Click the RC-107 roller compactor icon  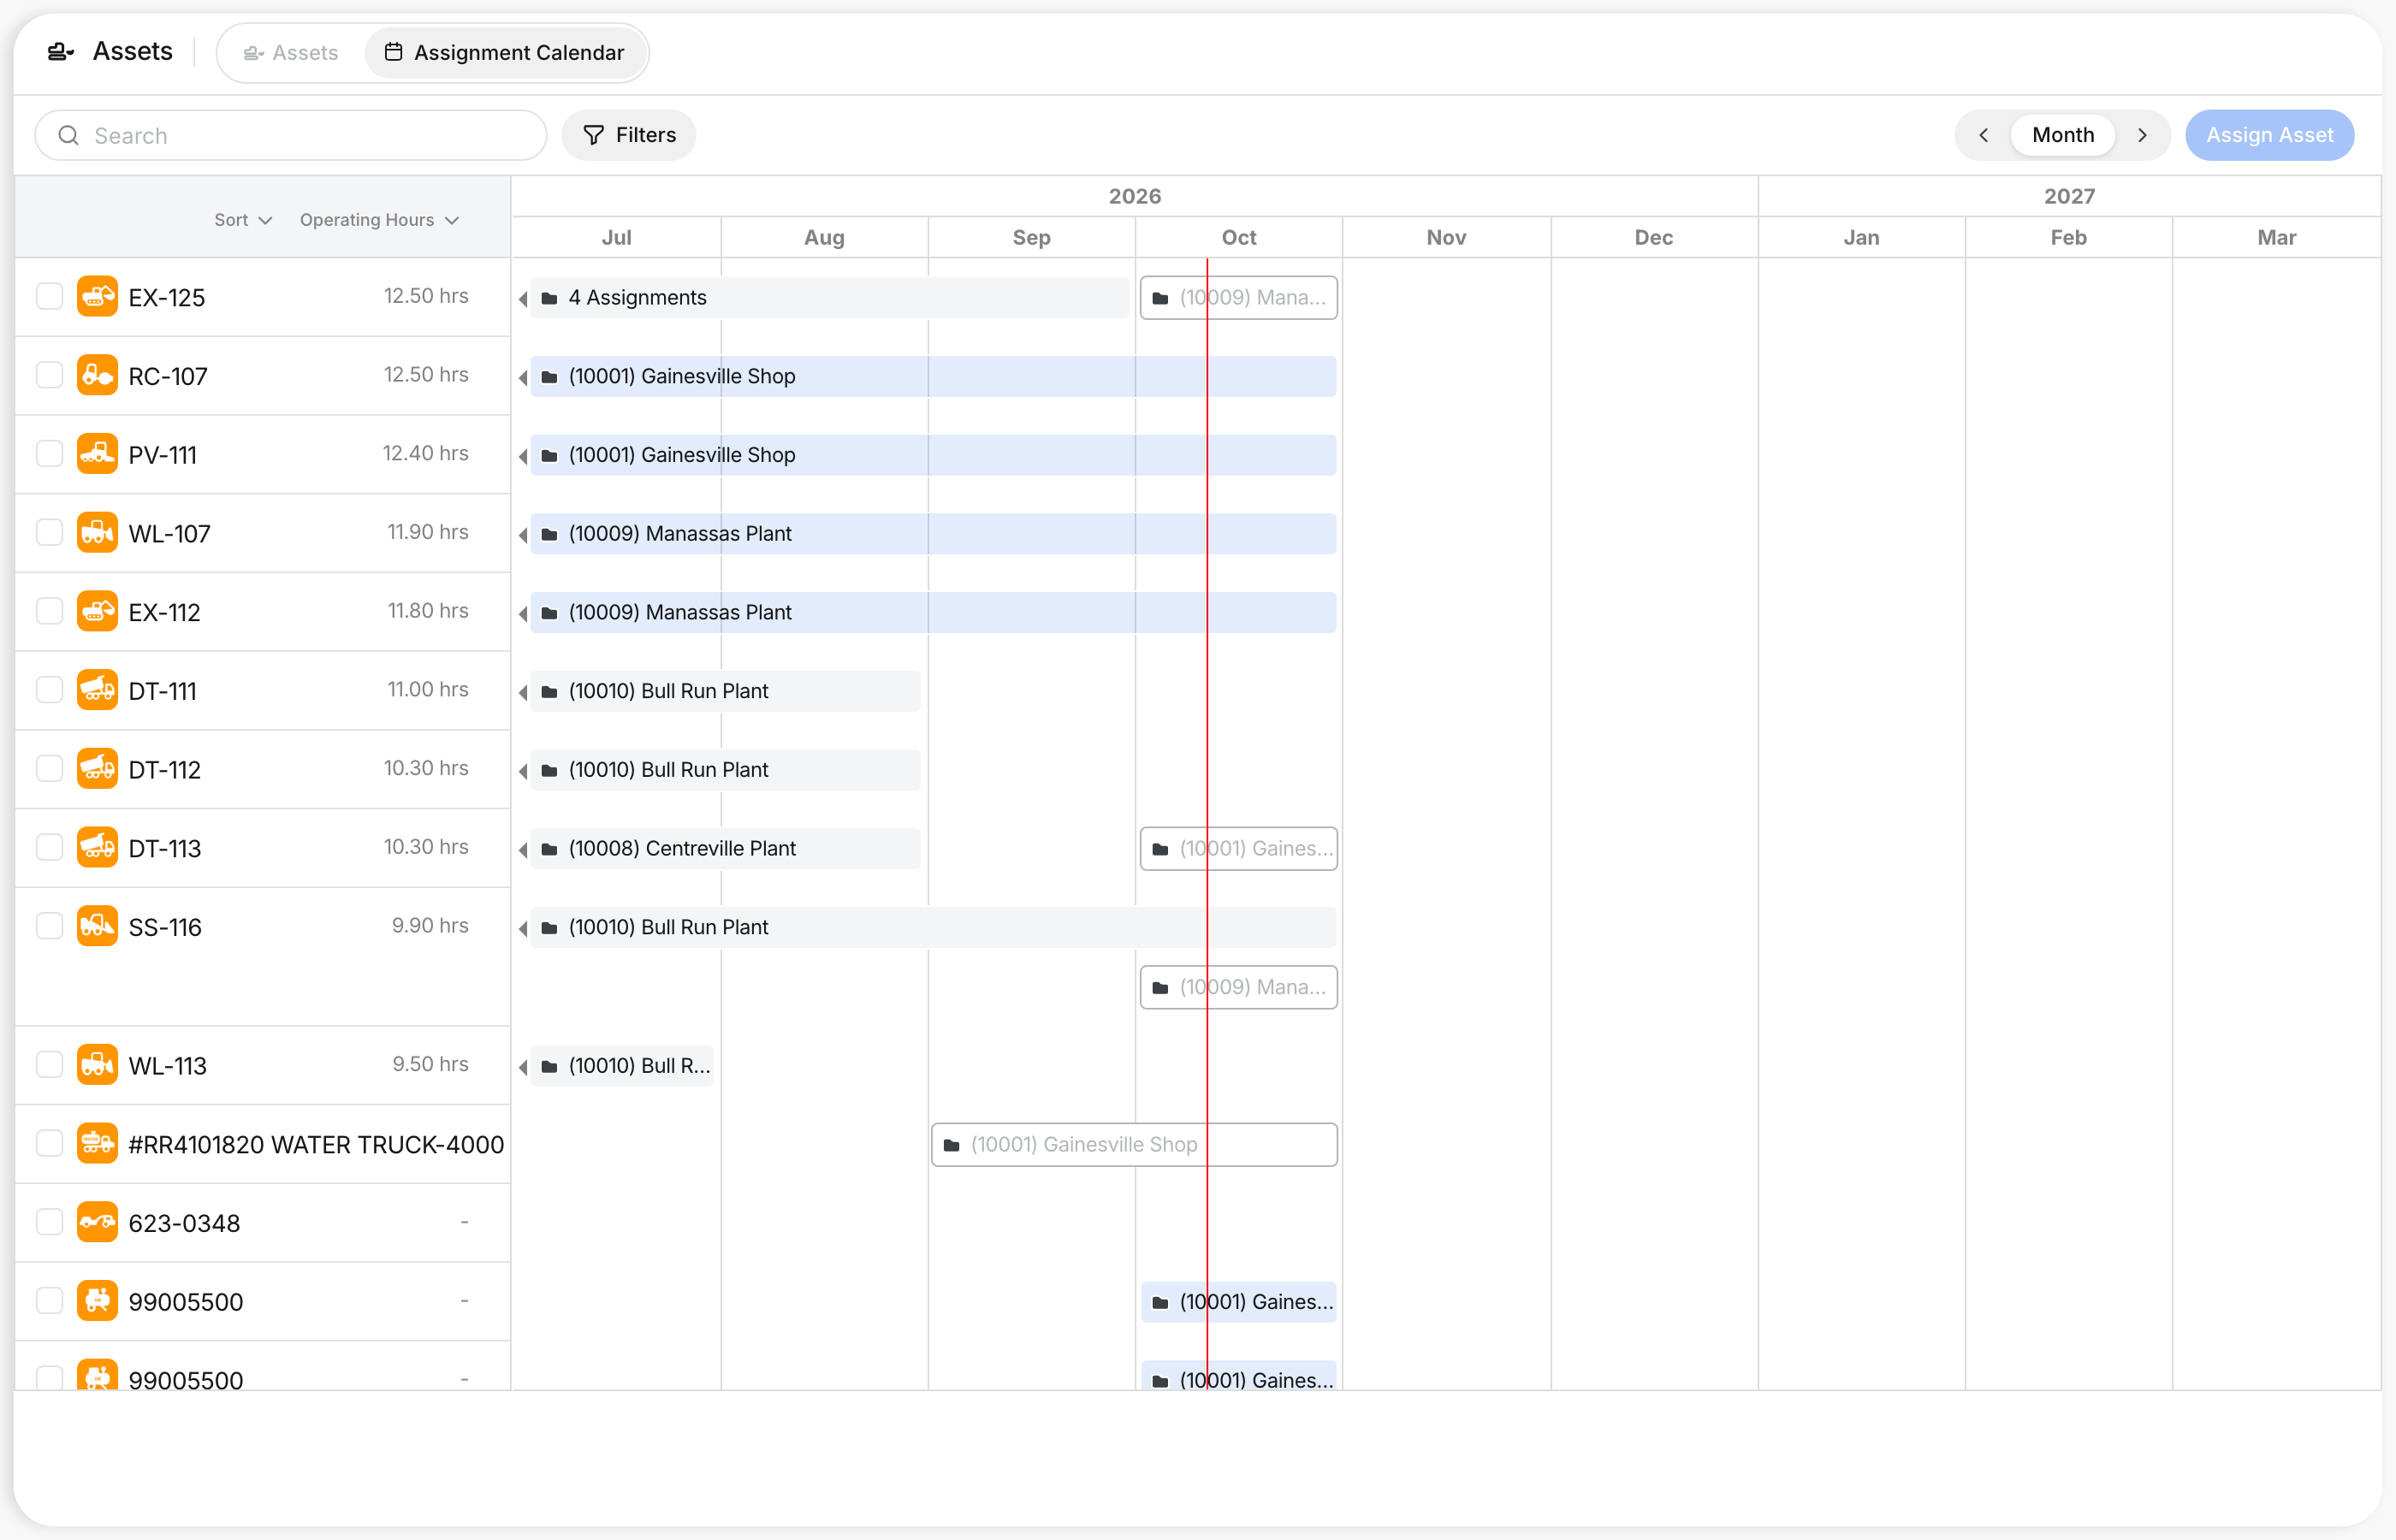coord(97,375)
